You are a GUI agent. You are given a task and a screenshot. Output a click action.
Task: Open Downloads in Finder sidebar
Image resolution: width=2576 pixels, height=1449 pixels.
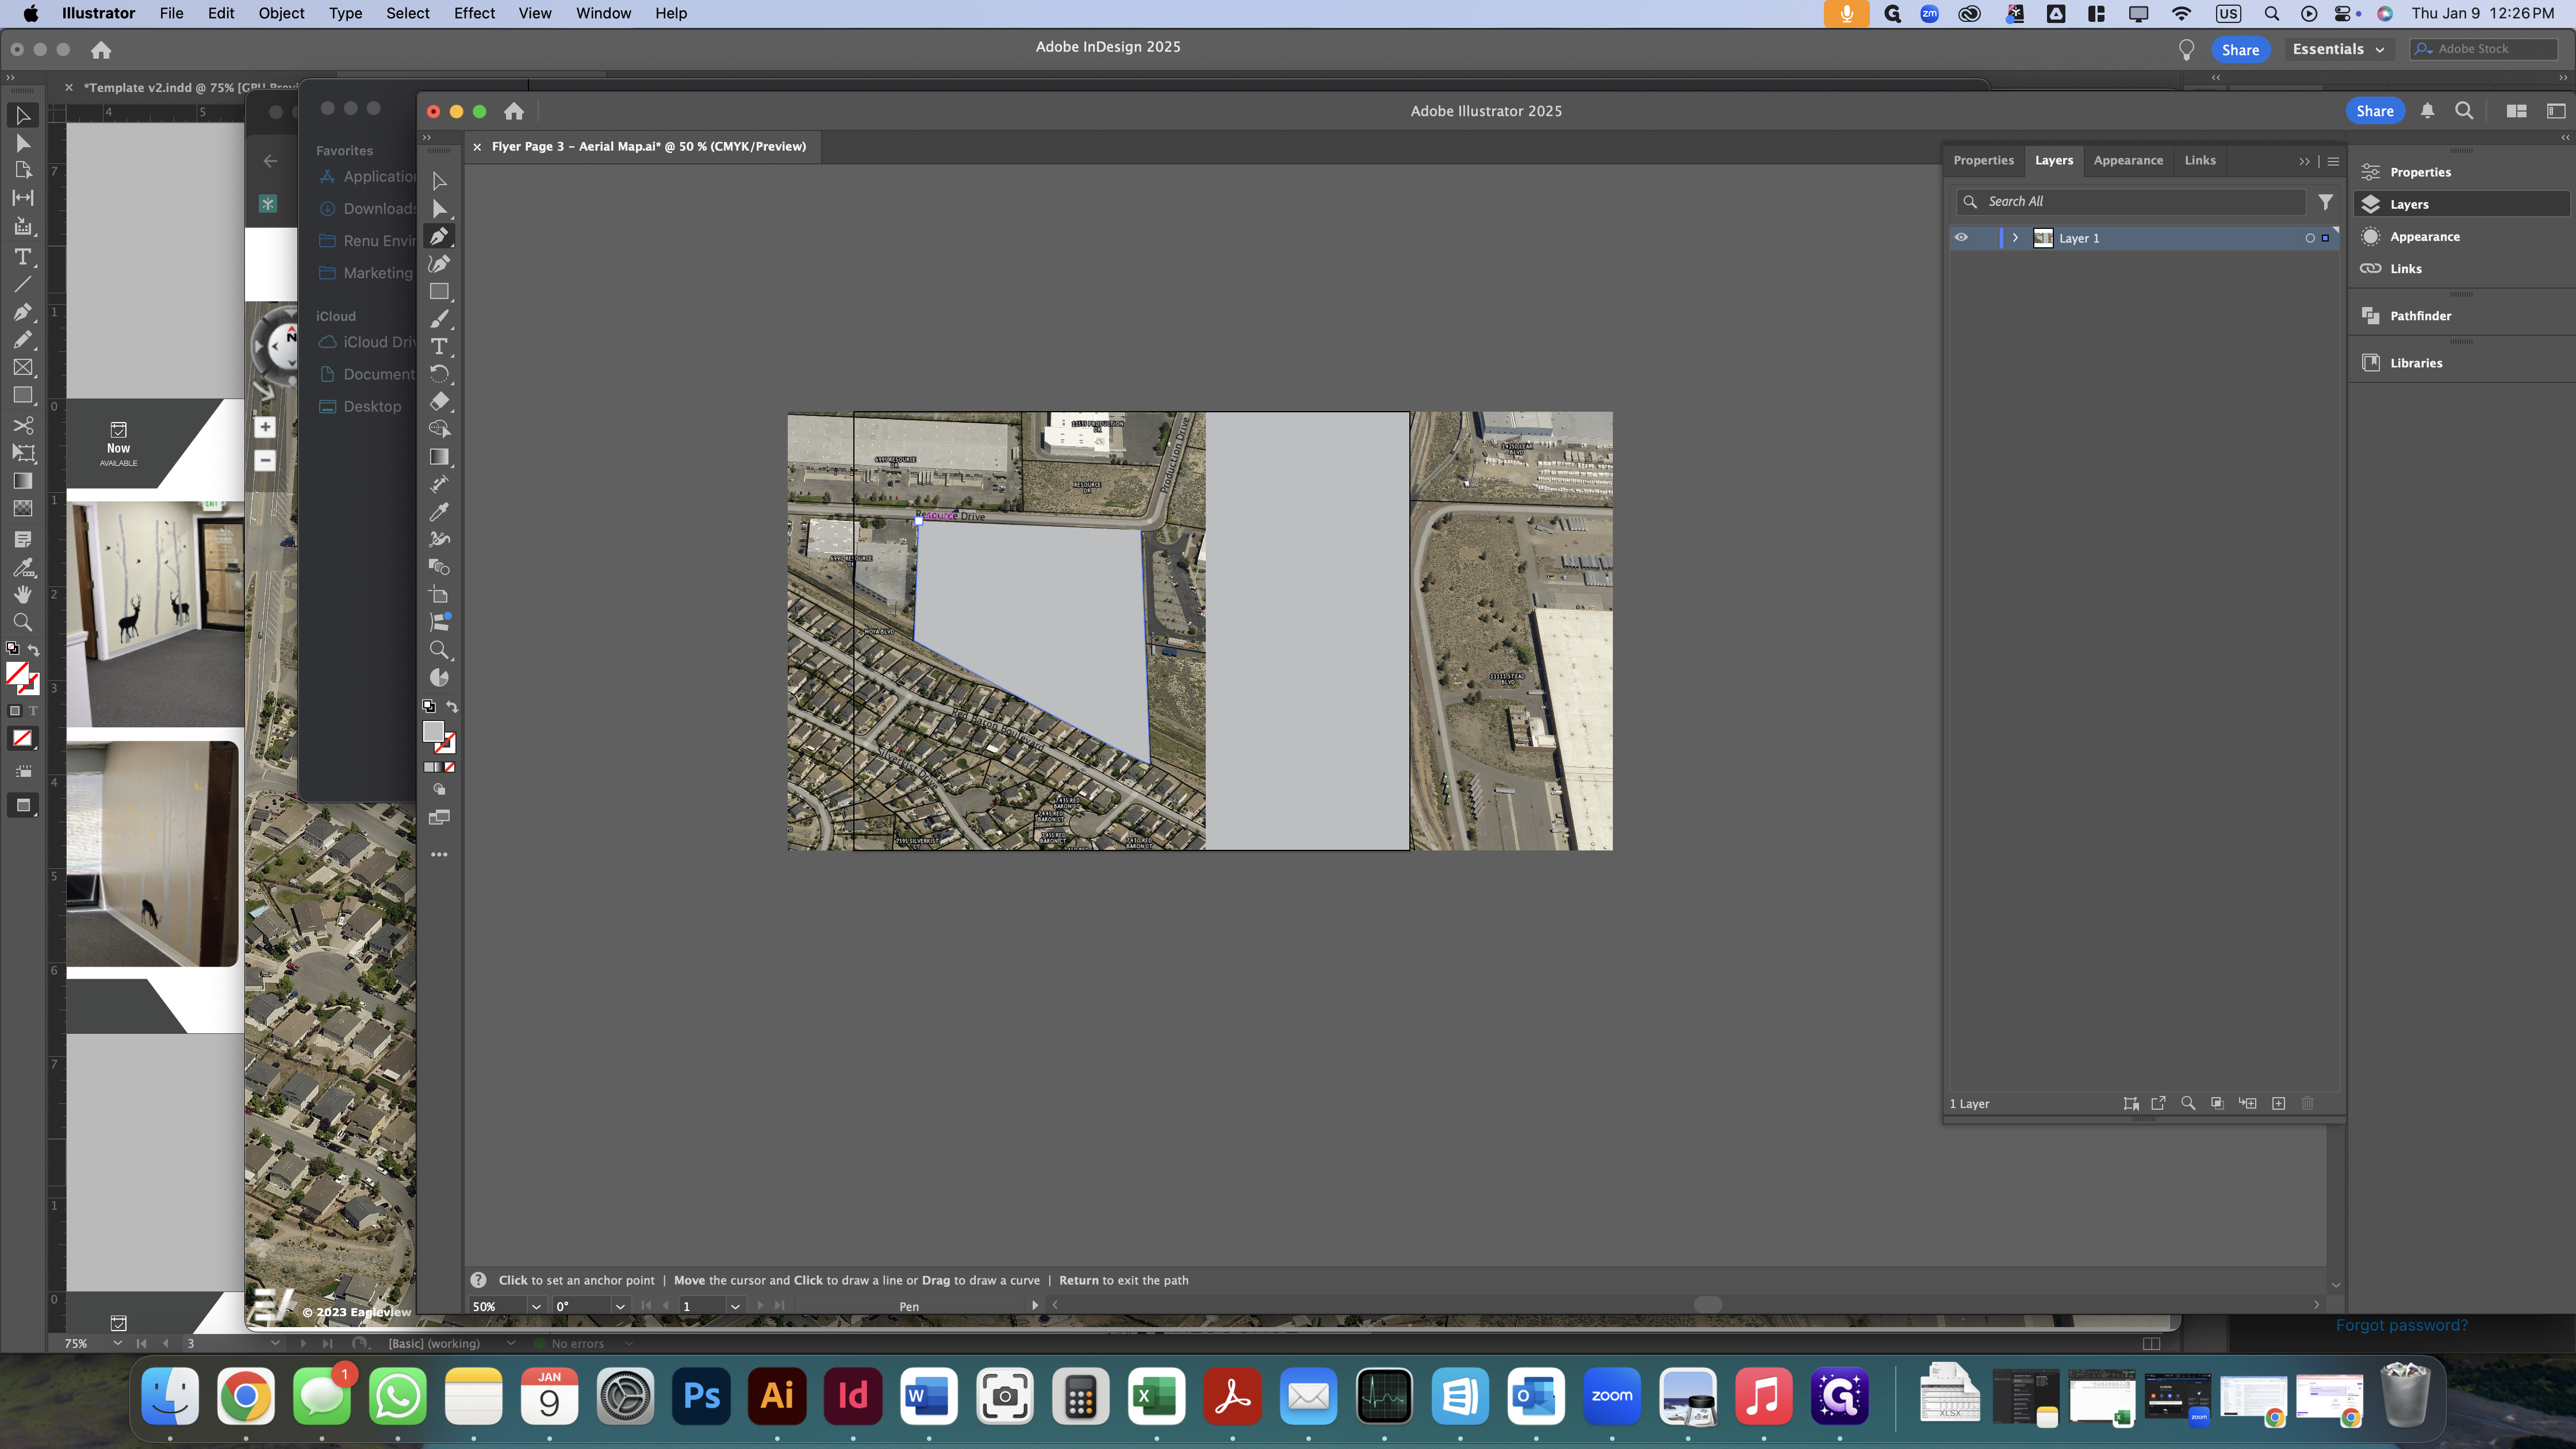coord(367,208)
